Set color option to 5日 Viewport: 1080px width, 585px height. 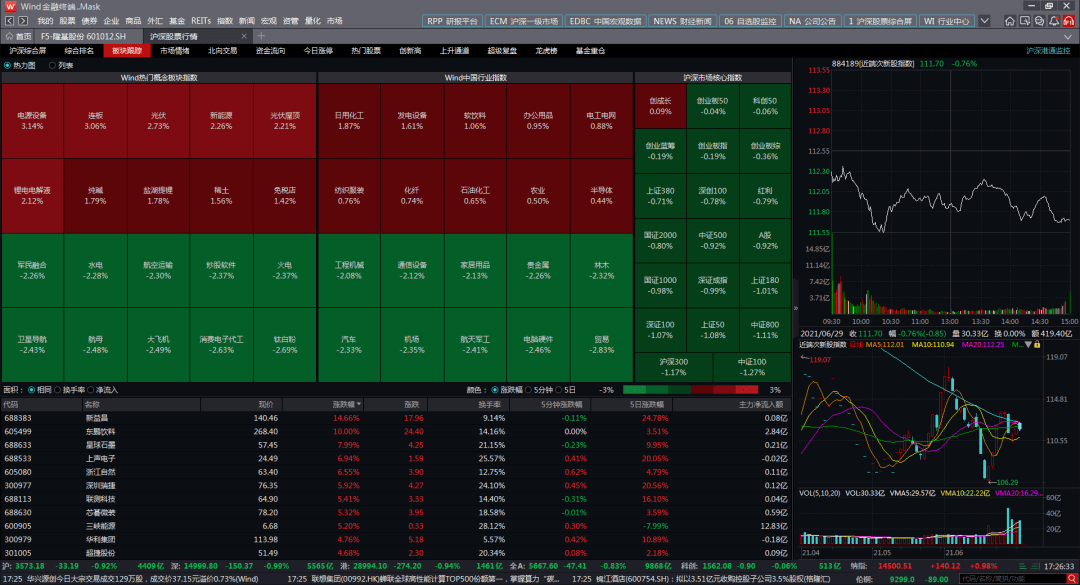pos(559,390)
